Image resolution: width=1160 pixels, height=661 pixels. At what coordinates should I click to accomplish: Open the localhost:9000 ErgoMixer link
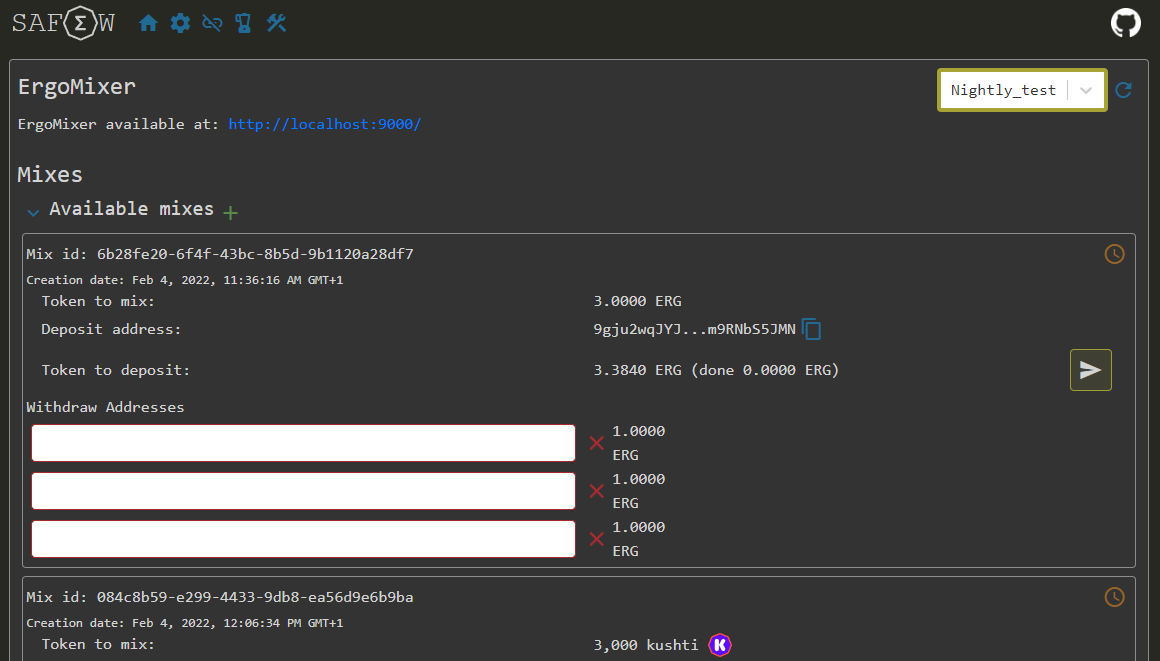[x=324, y=124]
